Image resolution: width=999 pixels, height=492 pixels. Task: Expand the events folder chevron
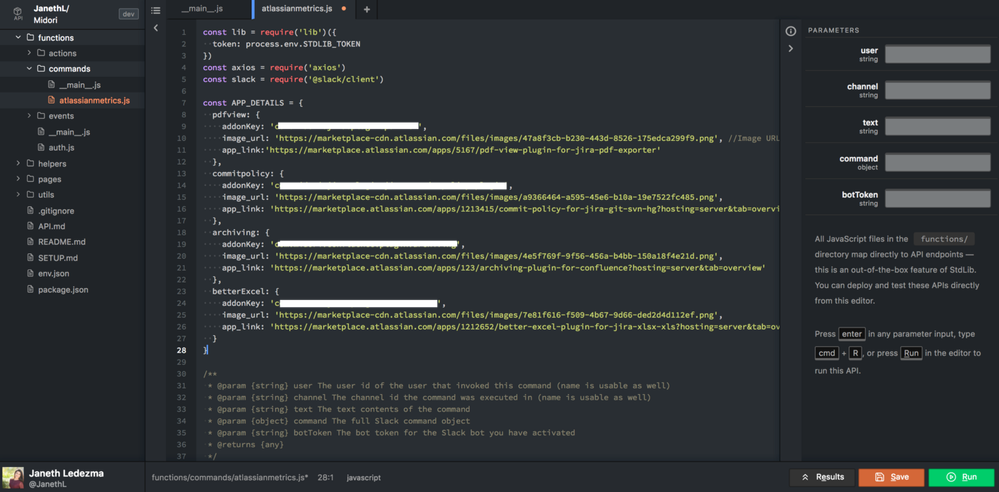click(x=29, y=116)
